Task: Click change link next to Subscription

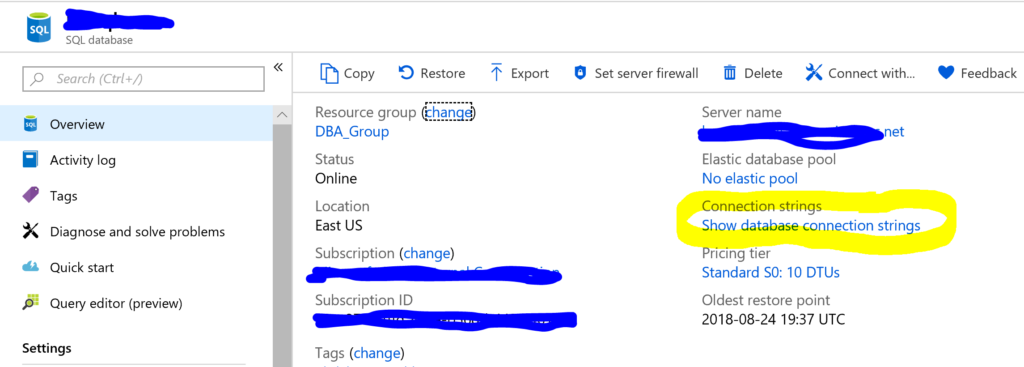Action: click(x=427, y=253)
